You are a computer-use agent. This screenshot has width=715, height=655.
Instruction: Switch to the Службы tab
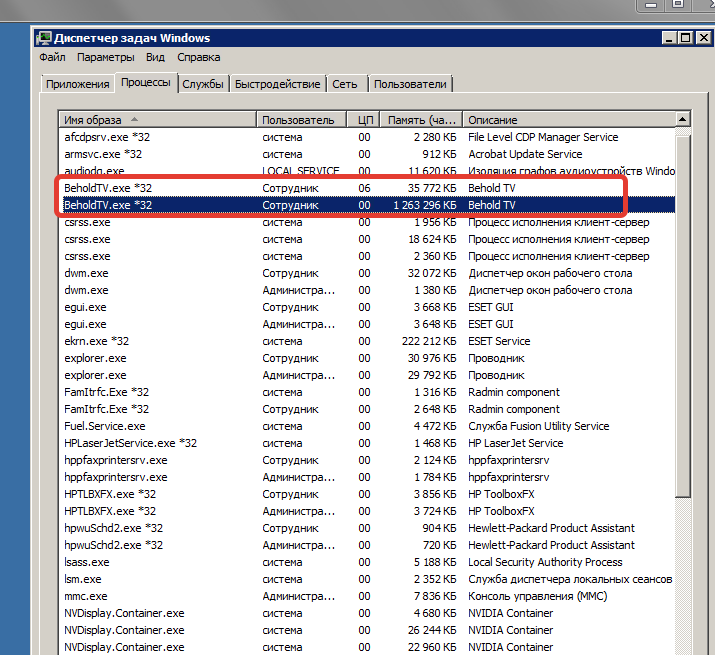(x=203, y=84)
